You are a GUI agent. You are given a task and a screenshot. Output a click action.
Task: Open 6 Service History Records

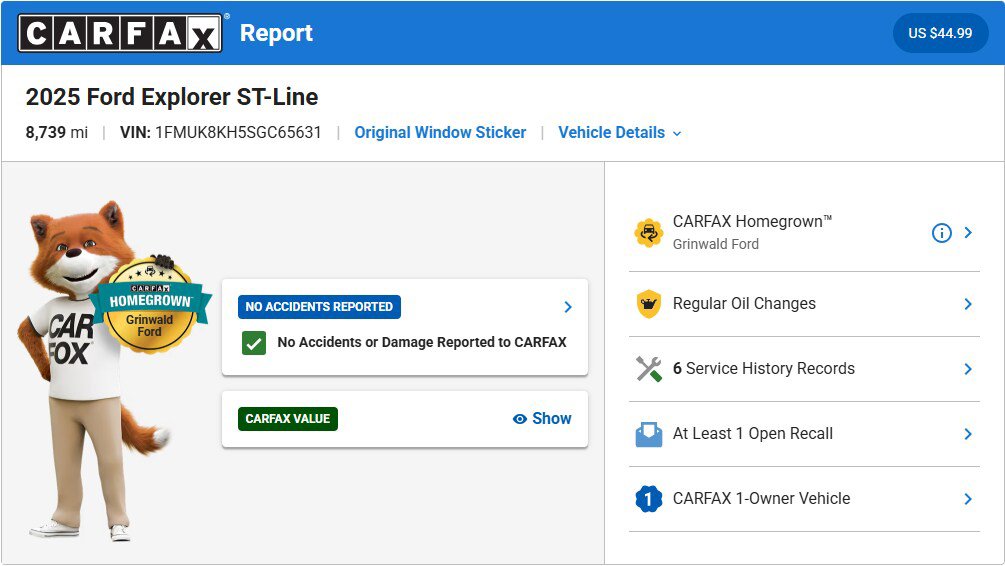tap(804, 369)
